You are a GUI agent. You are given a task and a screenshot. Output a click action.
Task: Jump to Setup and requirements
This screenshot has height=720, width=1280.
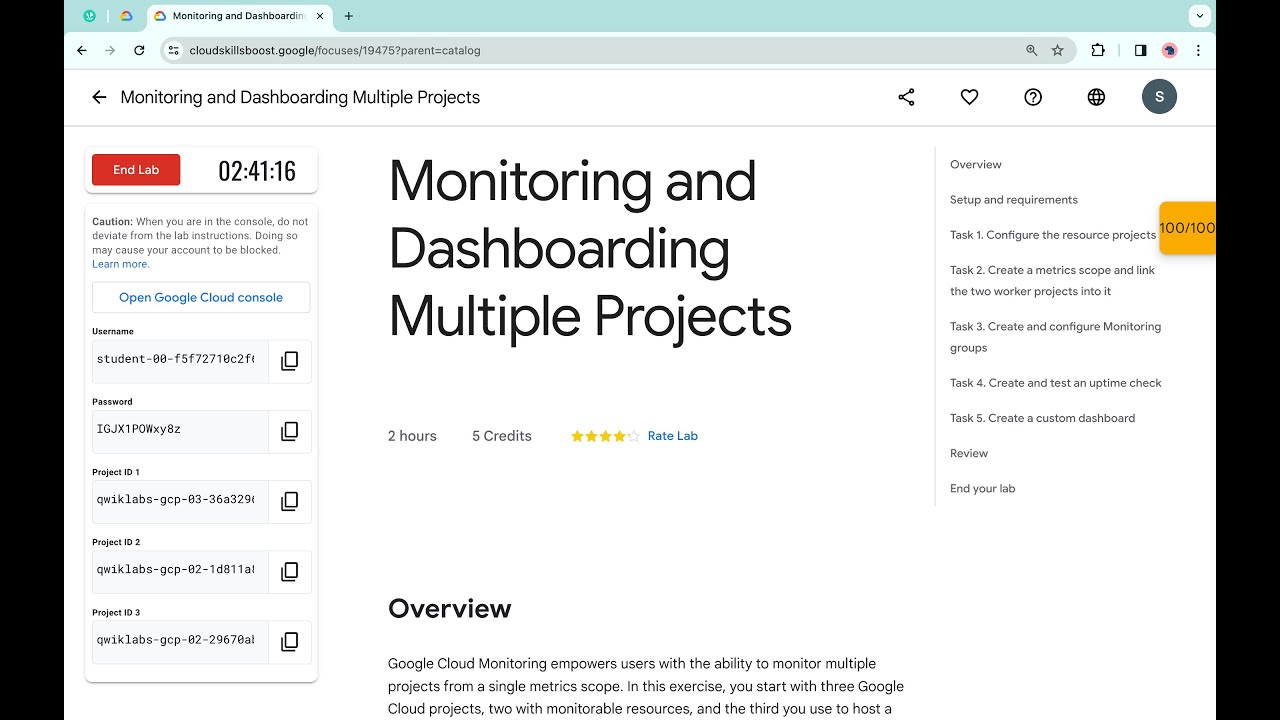[x=1014, y=200]
